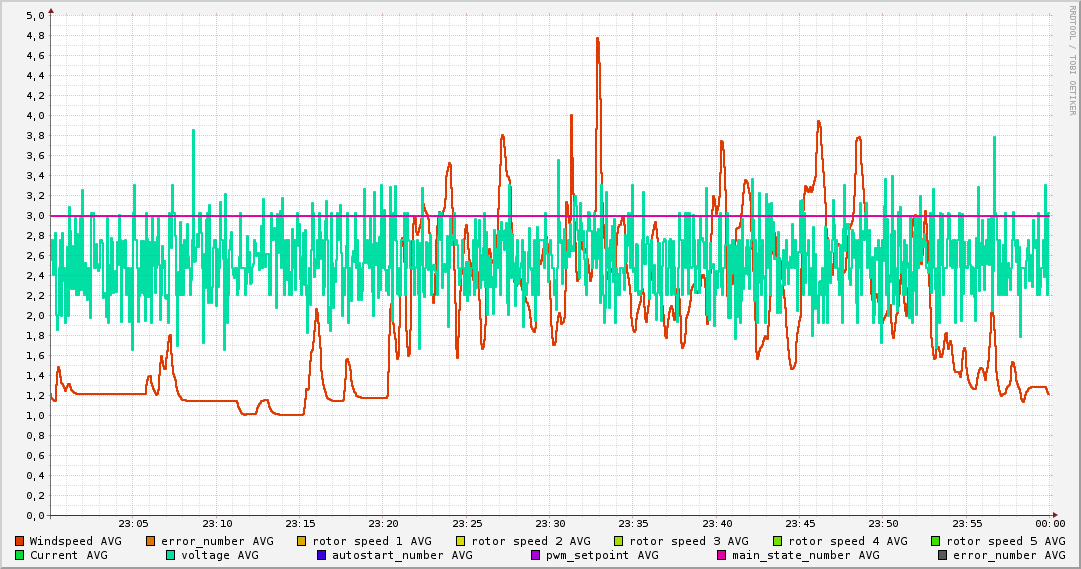Select the main_state_number AVG legend label

tap(805, 555)
